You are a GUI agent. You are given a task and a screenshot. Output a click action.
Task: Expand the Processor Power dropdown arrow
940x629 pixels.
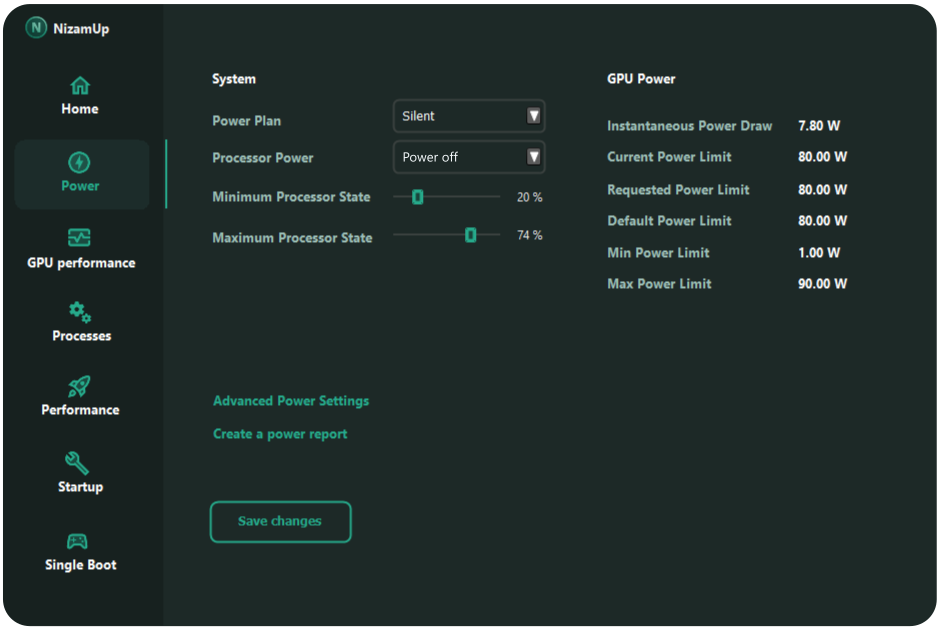coord(533,157)
